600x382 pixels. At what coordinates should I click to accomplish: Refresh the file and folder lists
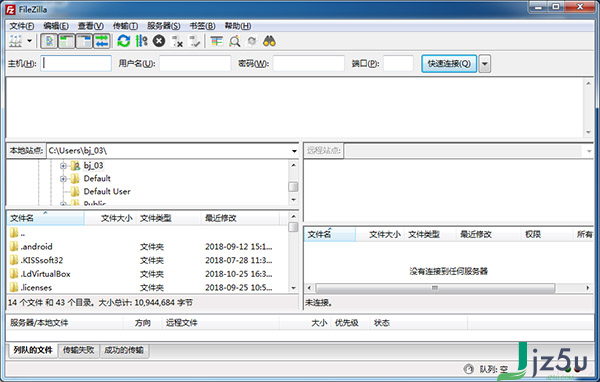(x=124, y=41)
